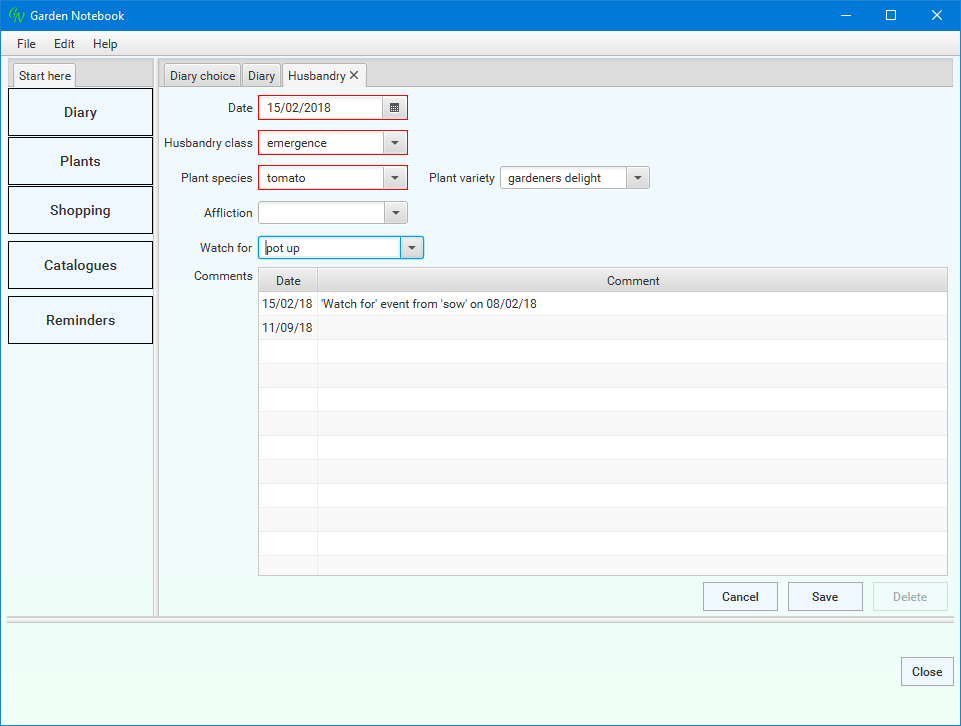Open the Plants section in sidebar
This screenshot has width=961, height=726.
click(80, 161)
